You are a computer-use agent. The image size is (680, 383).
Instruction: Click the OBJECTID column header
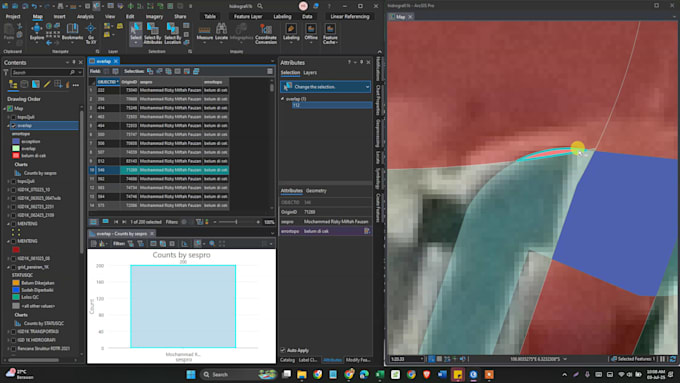[108, 82]
